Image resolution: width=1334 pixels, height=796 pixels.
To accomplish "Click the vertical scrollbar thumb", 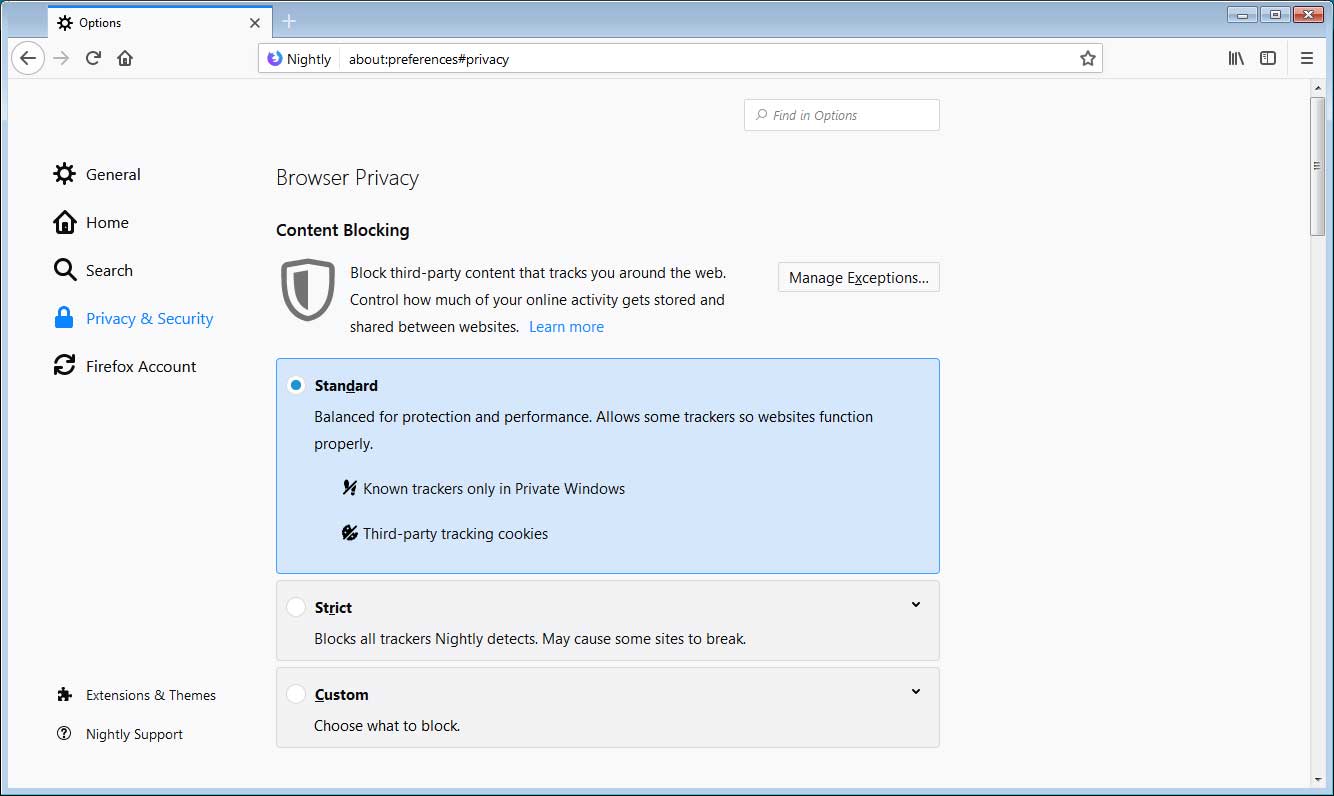I will (x=1318, y=167).
